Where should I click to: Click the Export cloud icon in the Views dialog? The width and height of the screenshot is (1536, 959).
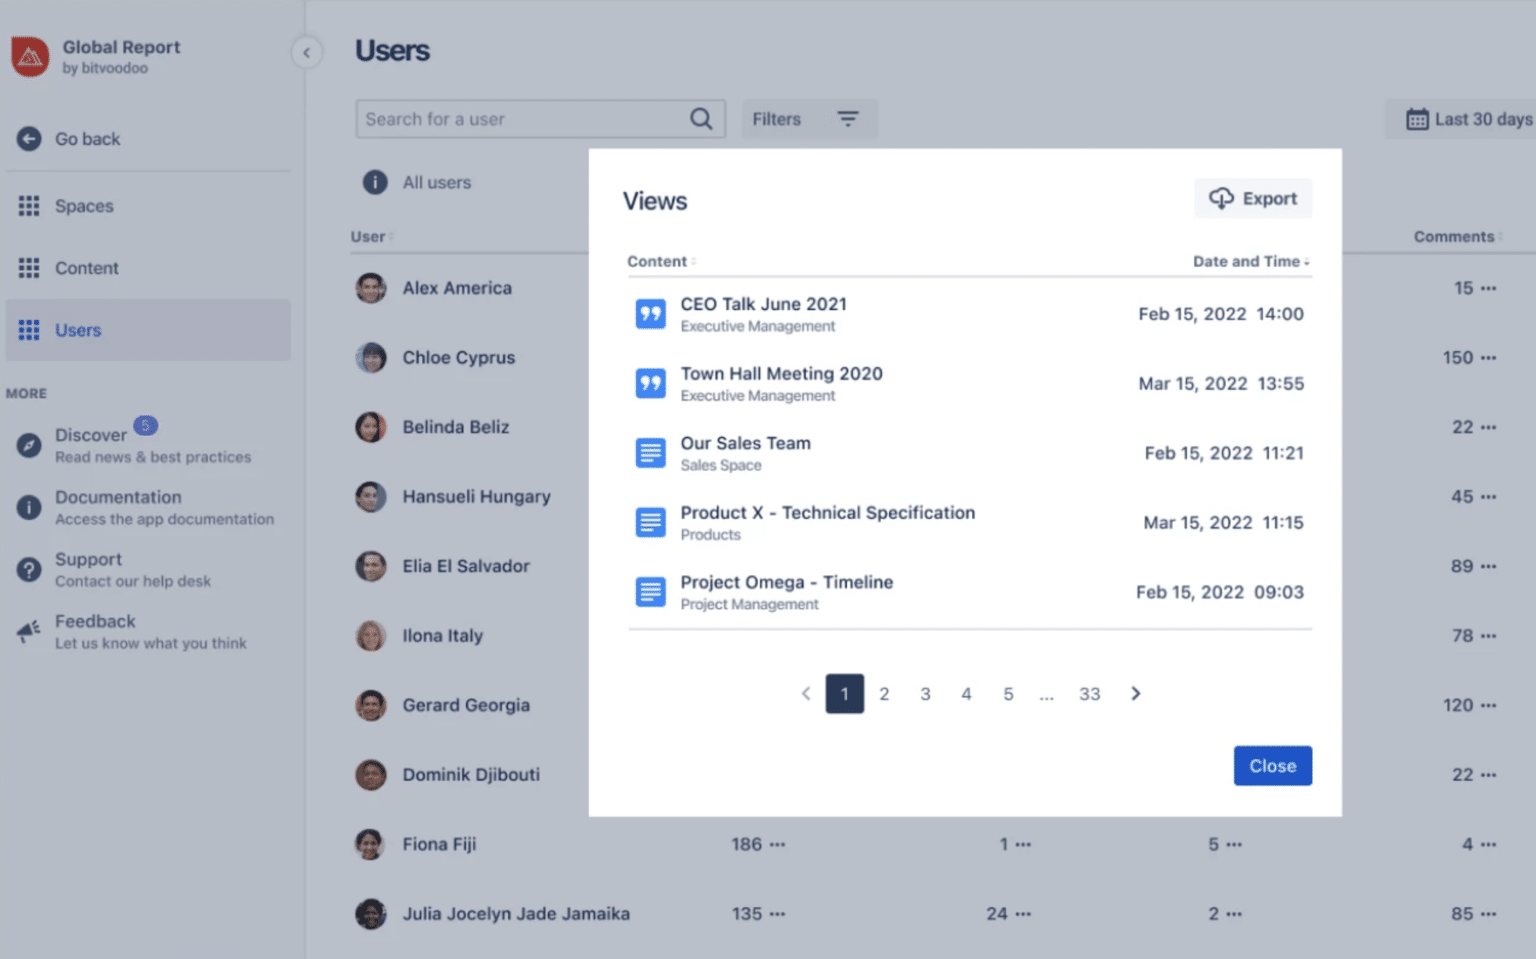click(1222, 198)
